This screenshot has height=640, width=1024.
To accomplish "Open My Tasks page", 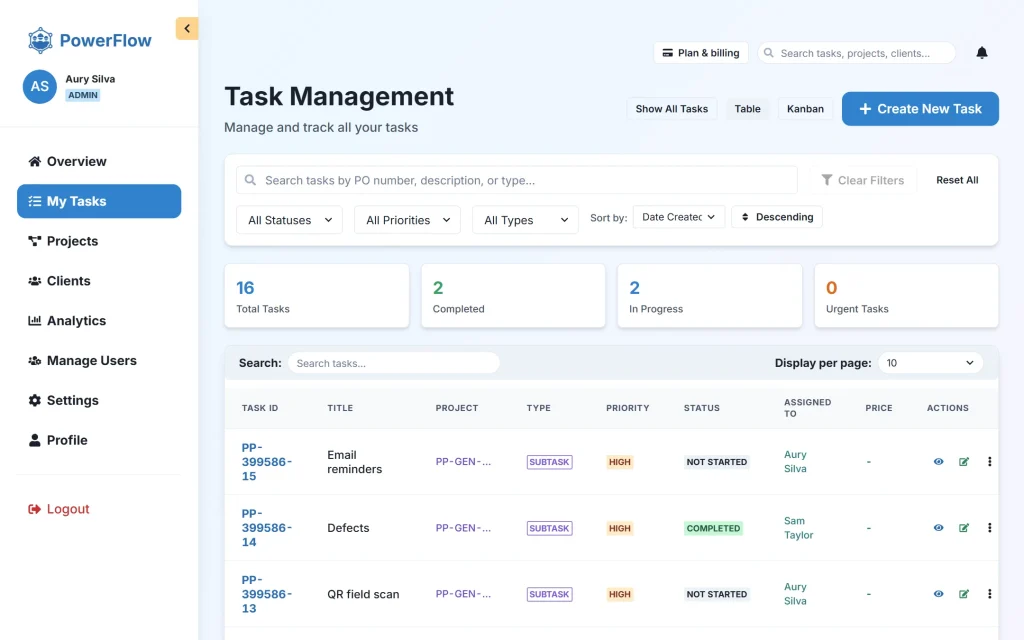I will pos(99,201).
